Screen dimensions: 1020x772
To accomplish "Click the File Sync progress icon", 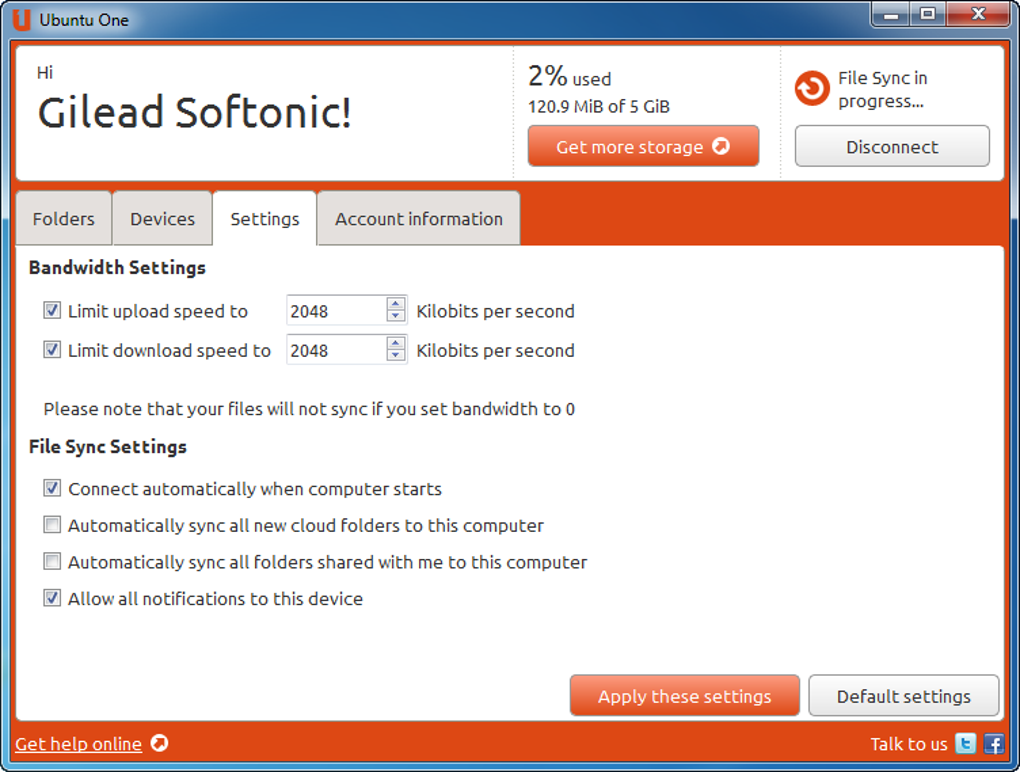I will click(x=812, y=89).
